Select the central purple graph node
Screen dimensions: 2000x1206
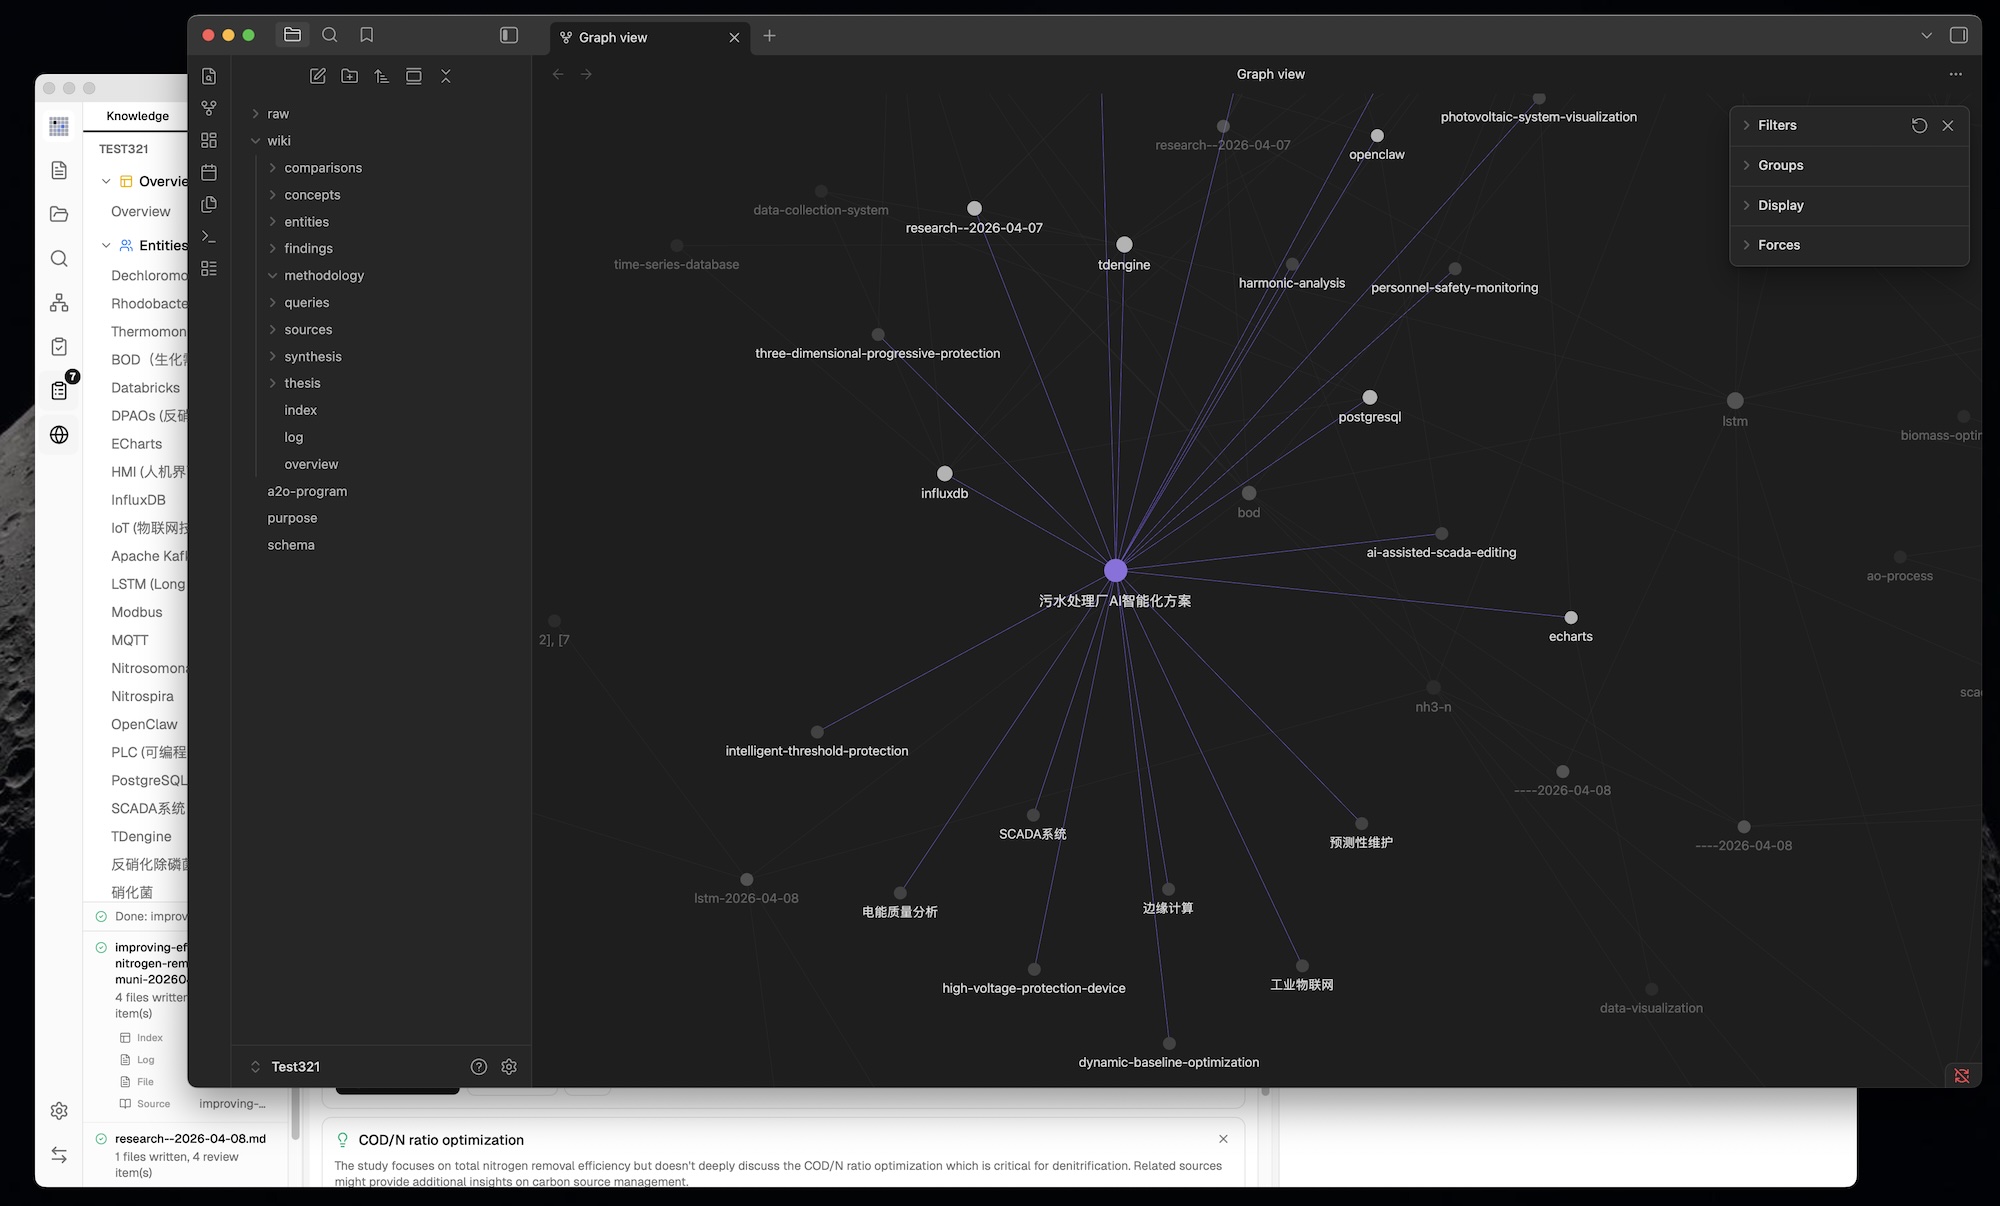pos(1116,570)
